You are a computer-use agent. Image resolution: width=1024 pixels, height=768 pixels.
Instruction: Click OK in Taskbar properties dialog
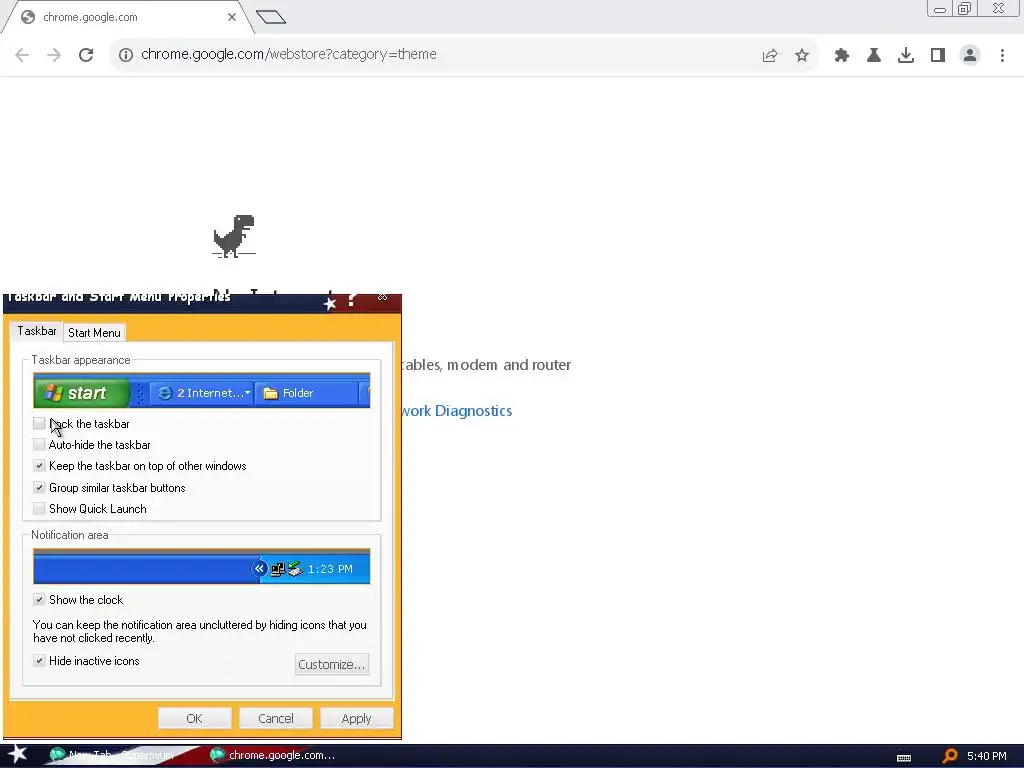coord(195,718)
